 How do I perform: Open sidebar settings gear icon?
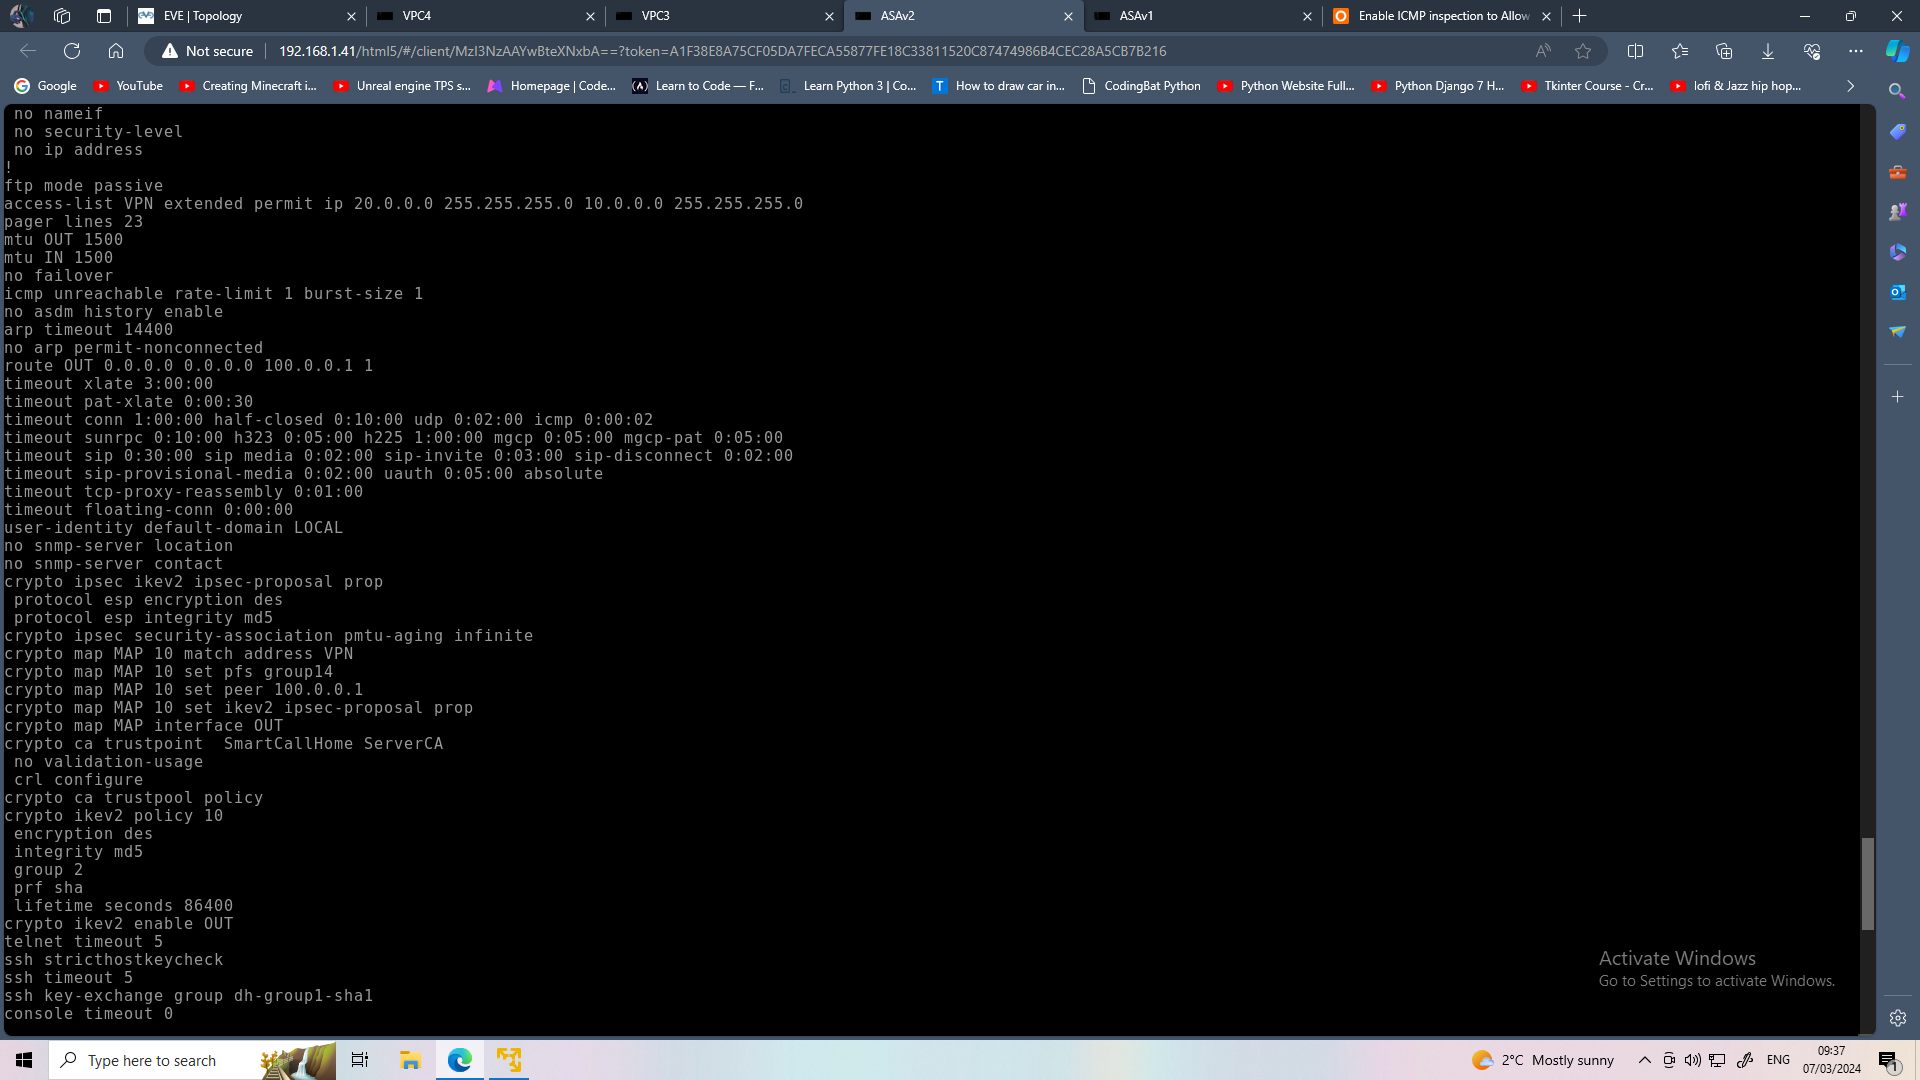coord(1897,1018)
